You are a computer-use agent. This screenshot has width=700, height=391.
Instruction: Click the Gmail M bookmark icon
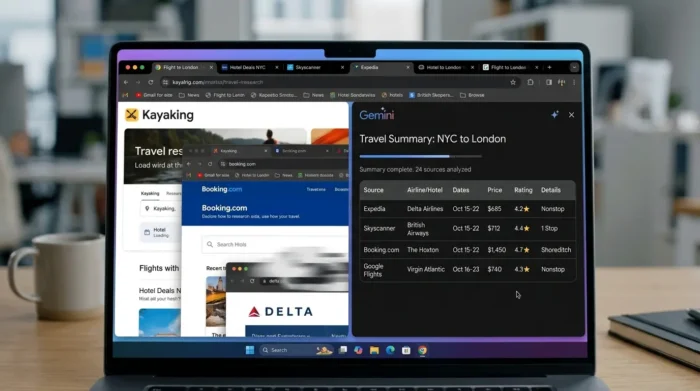tap(125, 95)
